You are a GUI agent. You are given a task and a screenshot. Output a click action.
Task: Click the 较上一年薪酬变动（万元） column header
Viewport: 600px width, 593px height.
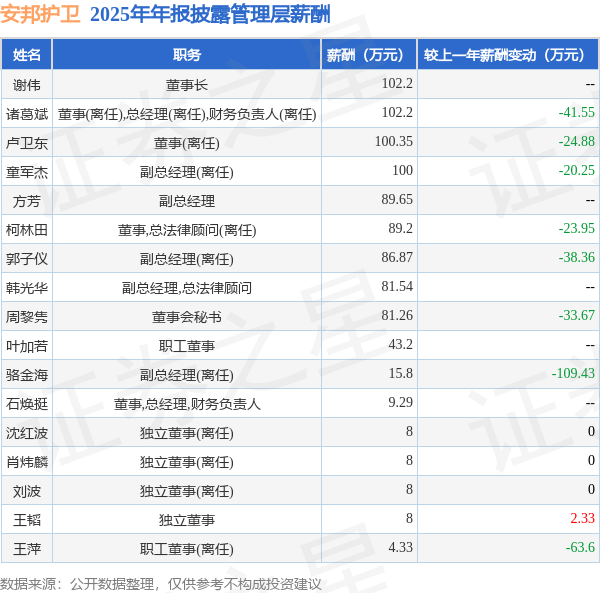508,55
